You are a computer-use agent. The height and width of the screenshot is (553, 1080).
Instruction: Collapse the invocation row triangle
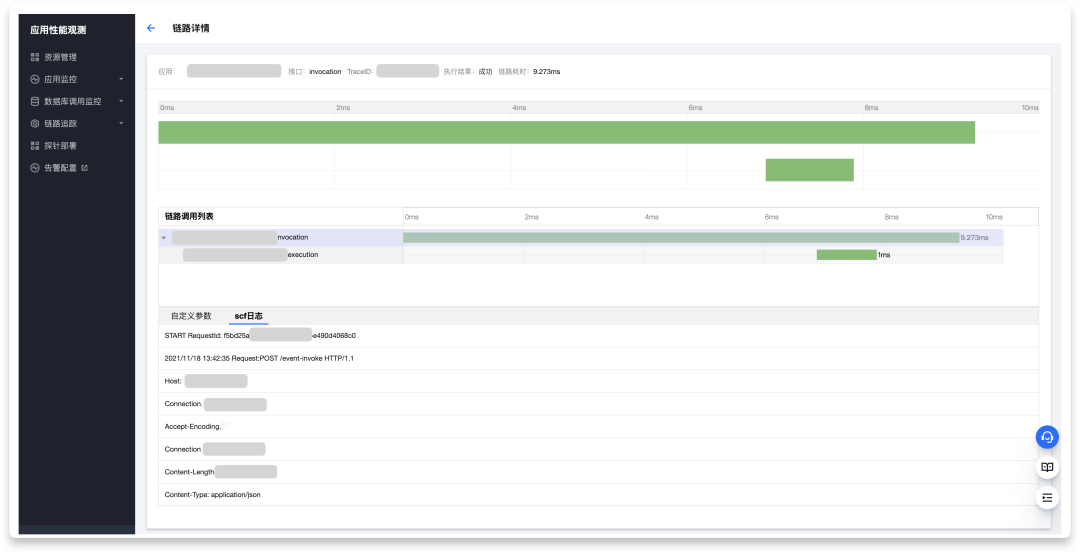pyautogui.click(x=164, y=238)
